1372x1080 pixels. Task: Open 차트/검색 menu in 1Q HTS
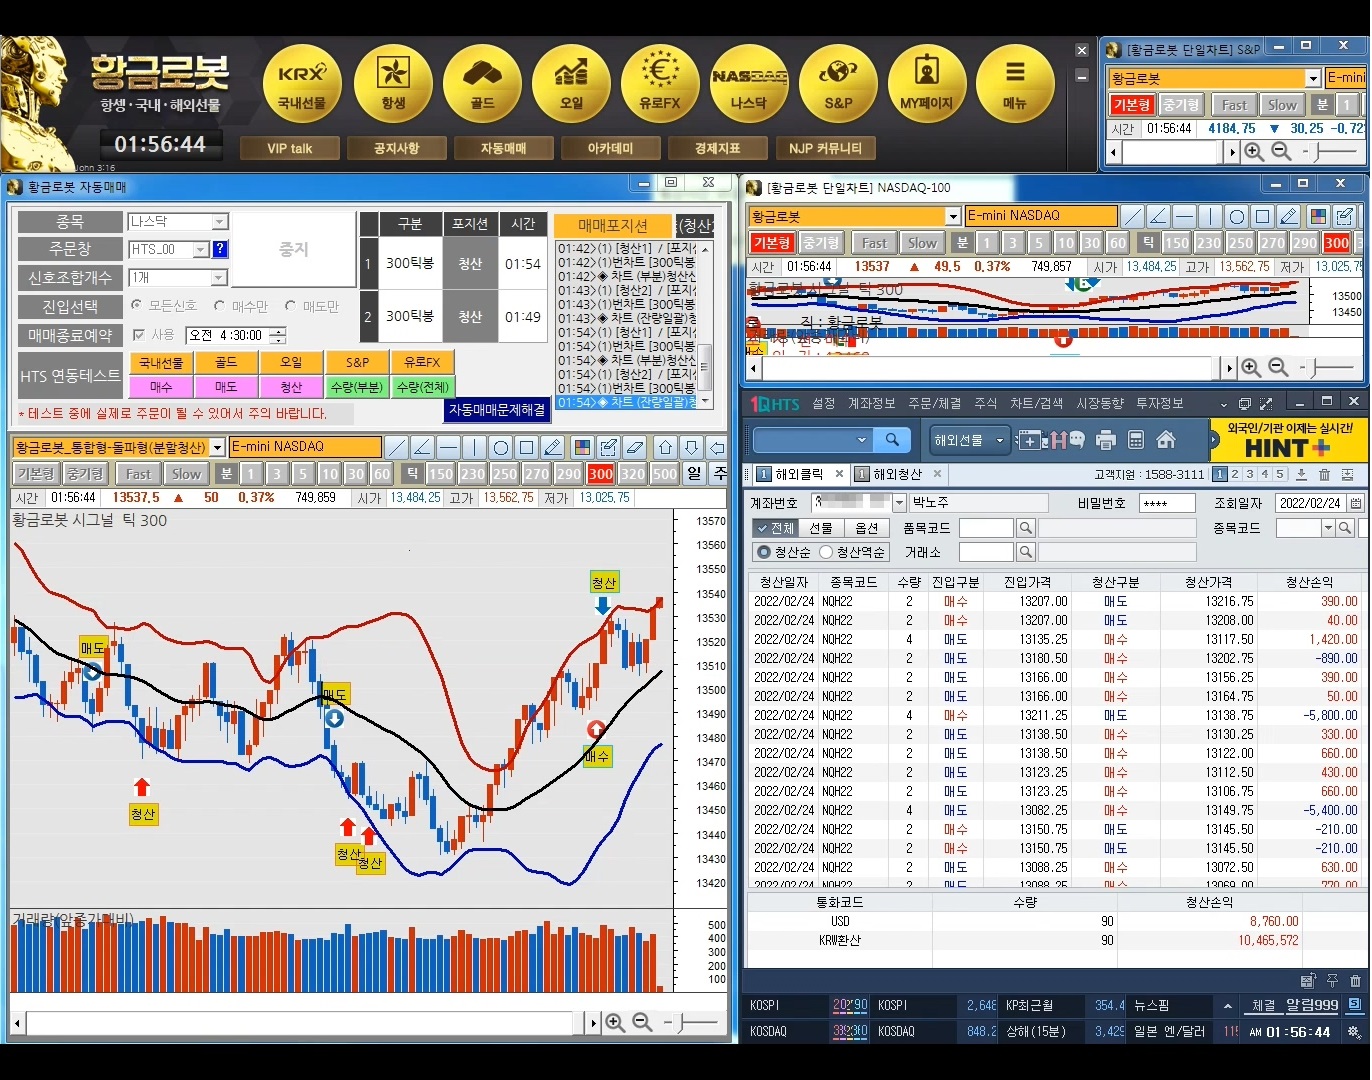pos(1036,403)
